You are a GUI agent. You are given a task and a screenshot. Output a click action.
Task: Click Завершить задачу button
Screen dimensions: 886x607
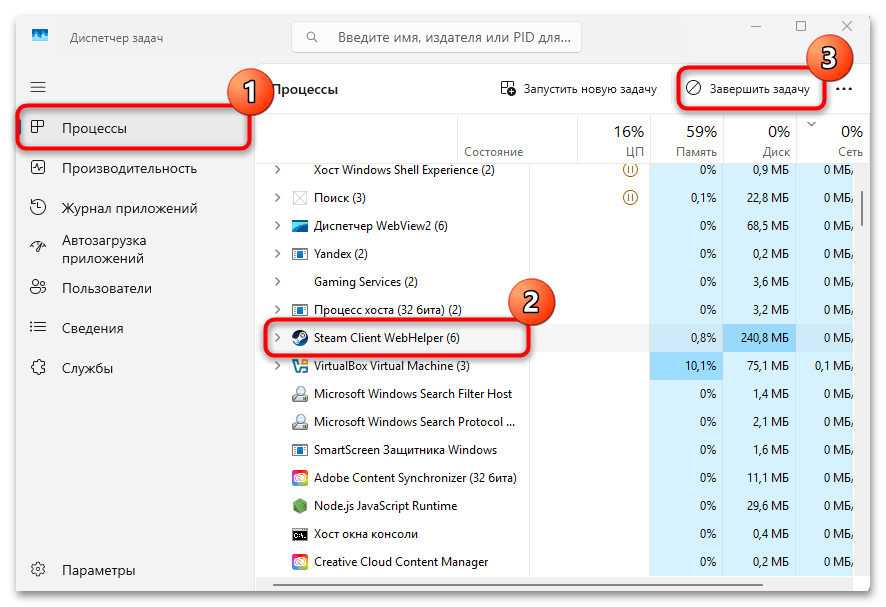click(749, 89)
